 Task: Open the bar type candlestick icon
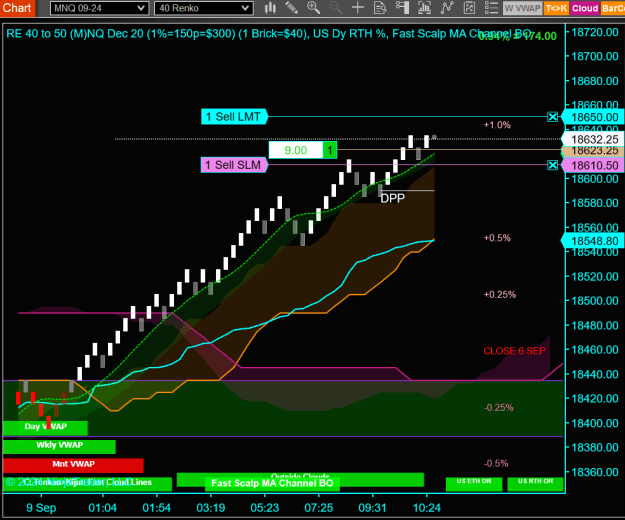270,8
